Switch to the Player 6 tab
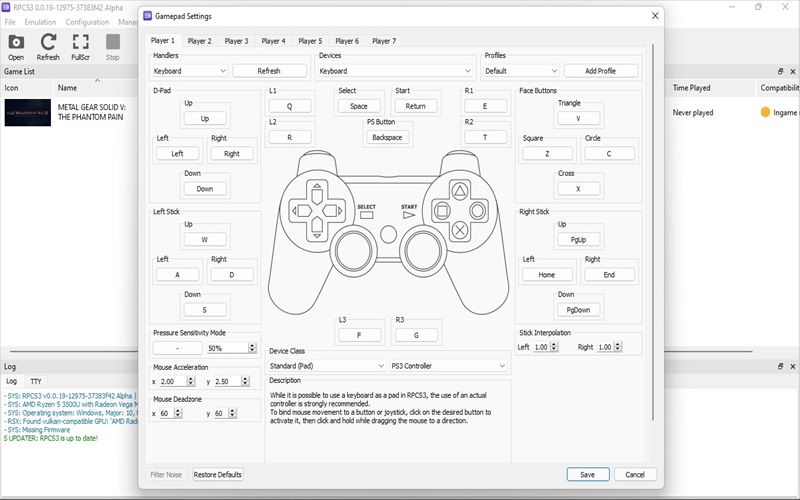This screenshot has height=500, width=800. tap(347, 41)
